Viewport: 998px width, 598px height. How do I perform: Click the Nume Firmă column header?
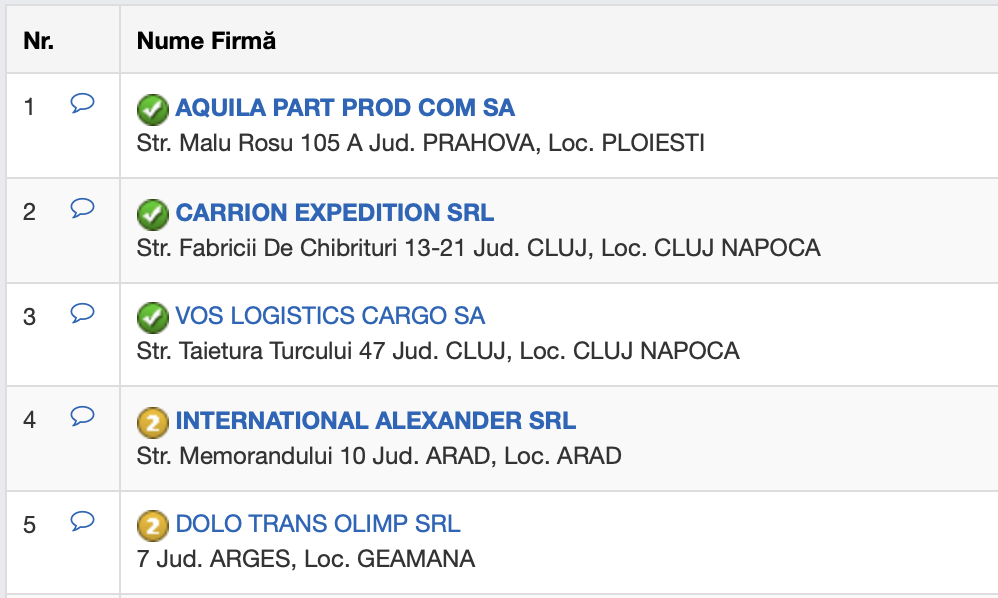coord(206,41)
